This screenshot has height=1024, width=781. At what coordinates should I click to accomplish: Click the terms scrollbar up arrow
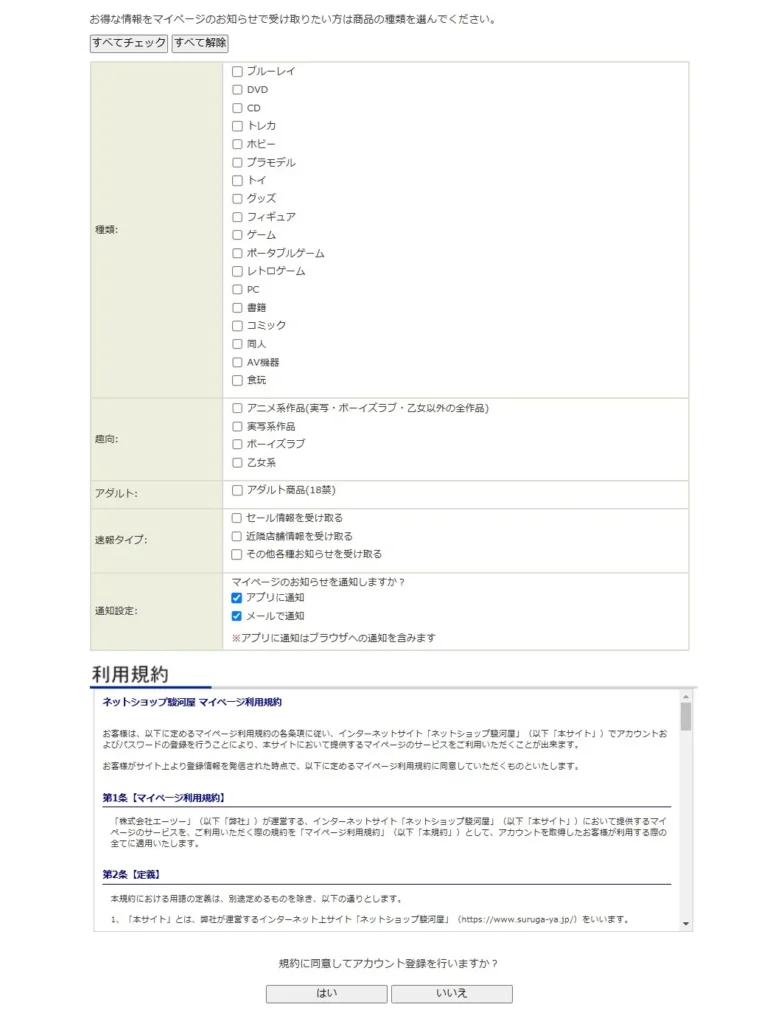tap(686, 697)
